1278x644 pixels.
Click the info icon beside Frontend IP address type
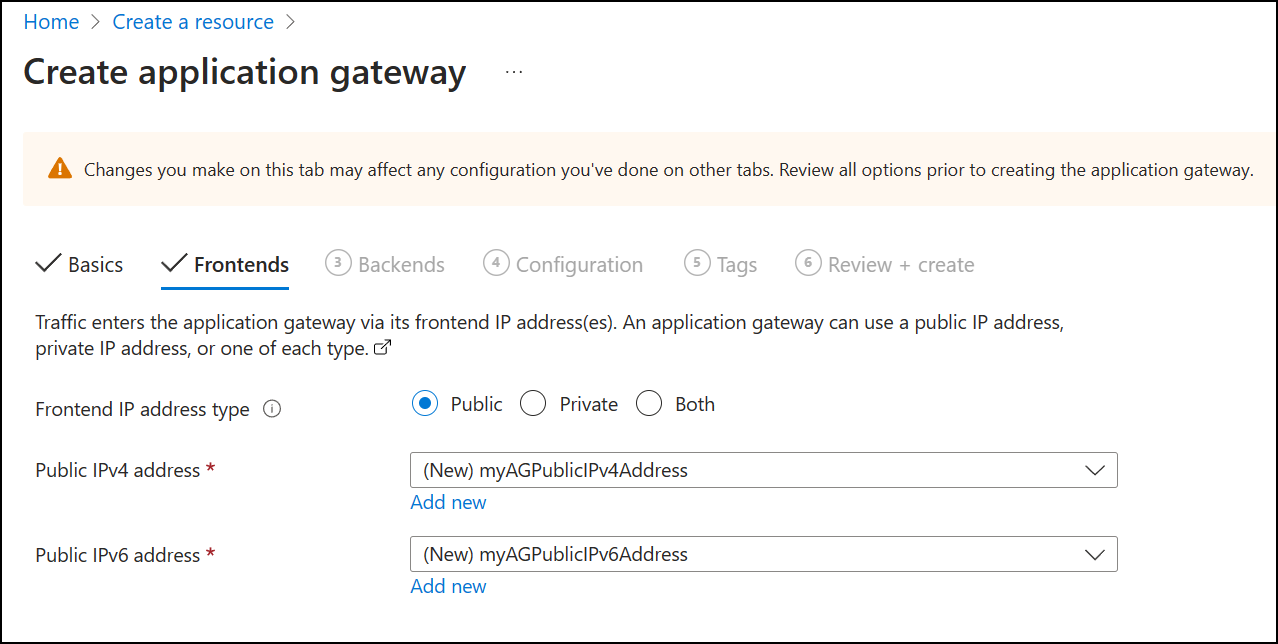coord(272,409)
